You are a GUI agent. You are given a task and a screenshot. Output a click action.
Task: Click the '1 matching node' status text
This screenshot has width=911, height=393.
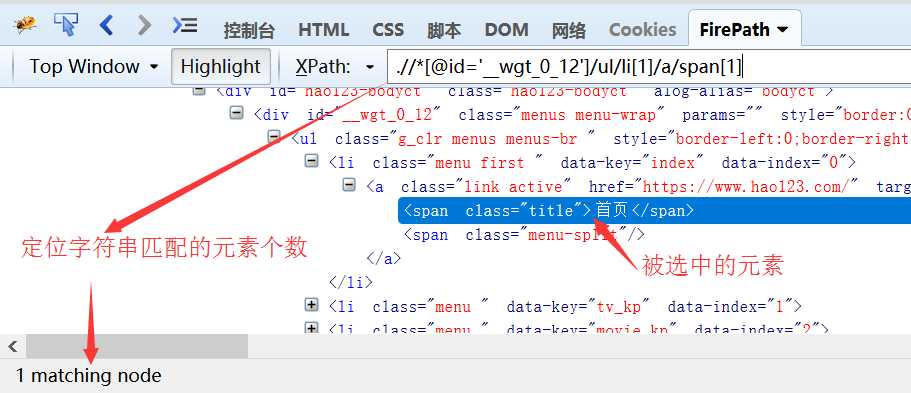(88, 376)
